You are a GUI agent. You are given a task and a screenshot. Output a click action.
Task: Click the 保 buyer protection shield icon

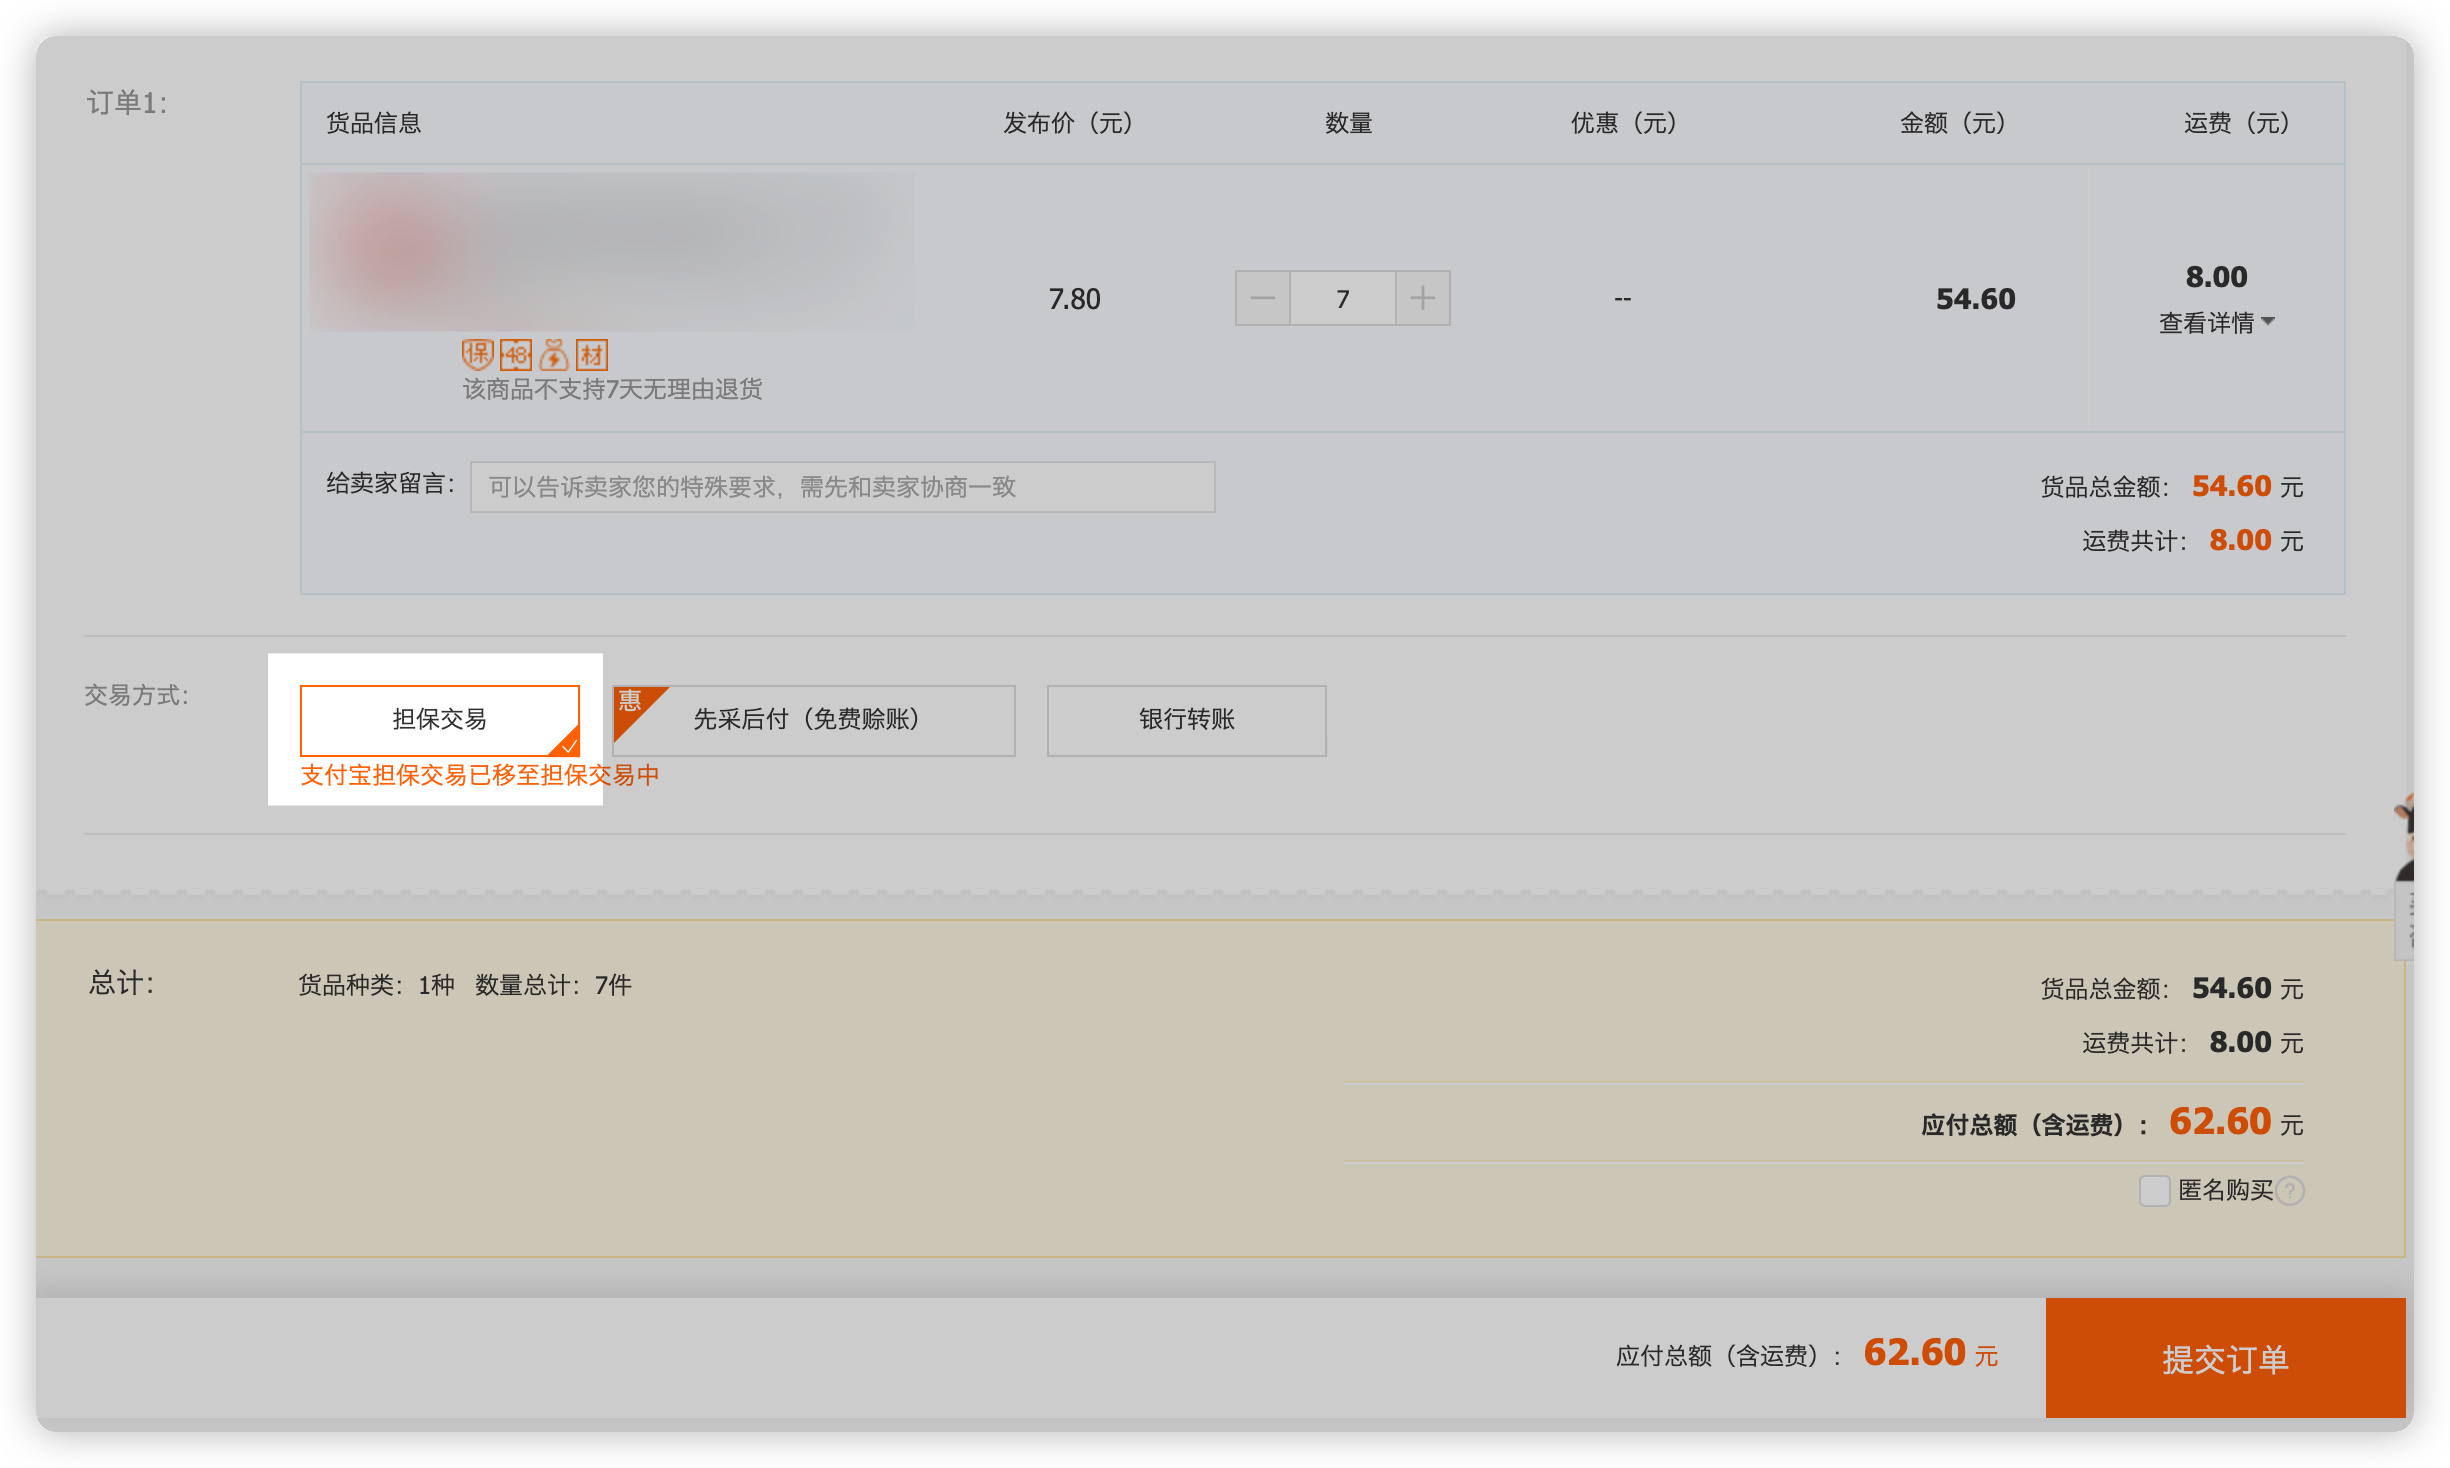pos(477,355)
